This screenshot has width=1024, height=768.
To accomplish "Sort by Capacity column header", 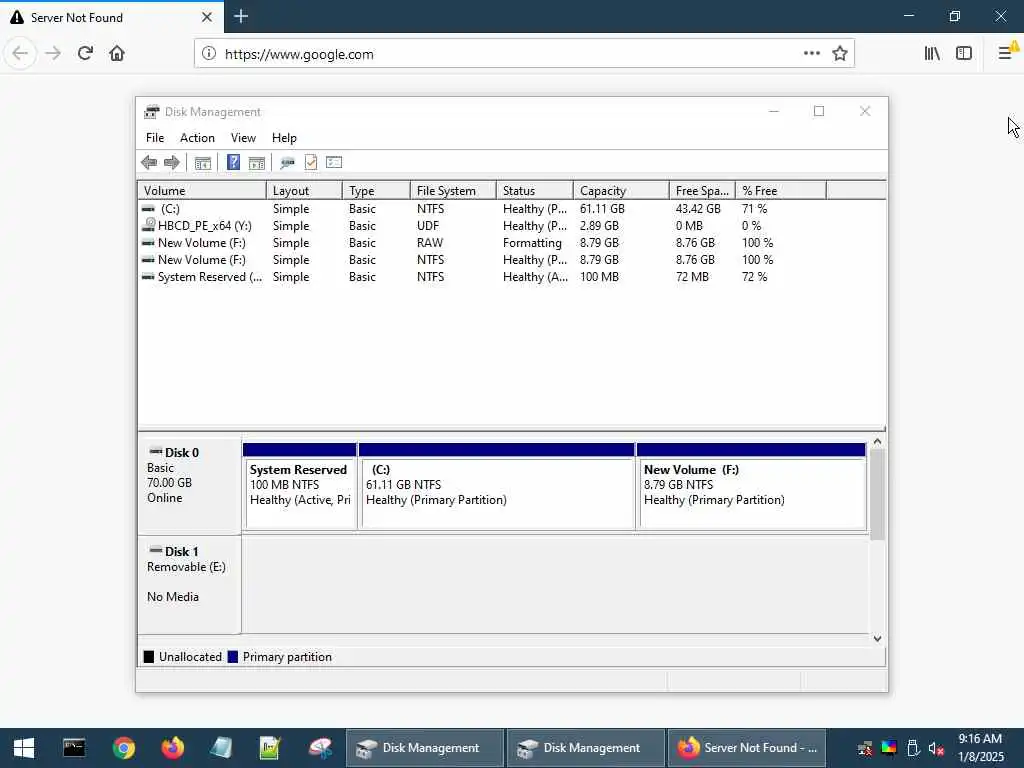I will [621, 191].
